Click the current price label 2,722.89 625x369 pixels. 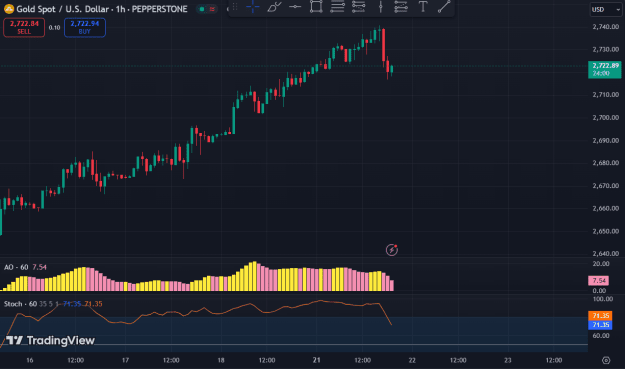tap(605, 69)
